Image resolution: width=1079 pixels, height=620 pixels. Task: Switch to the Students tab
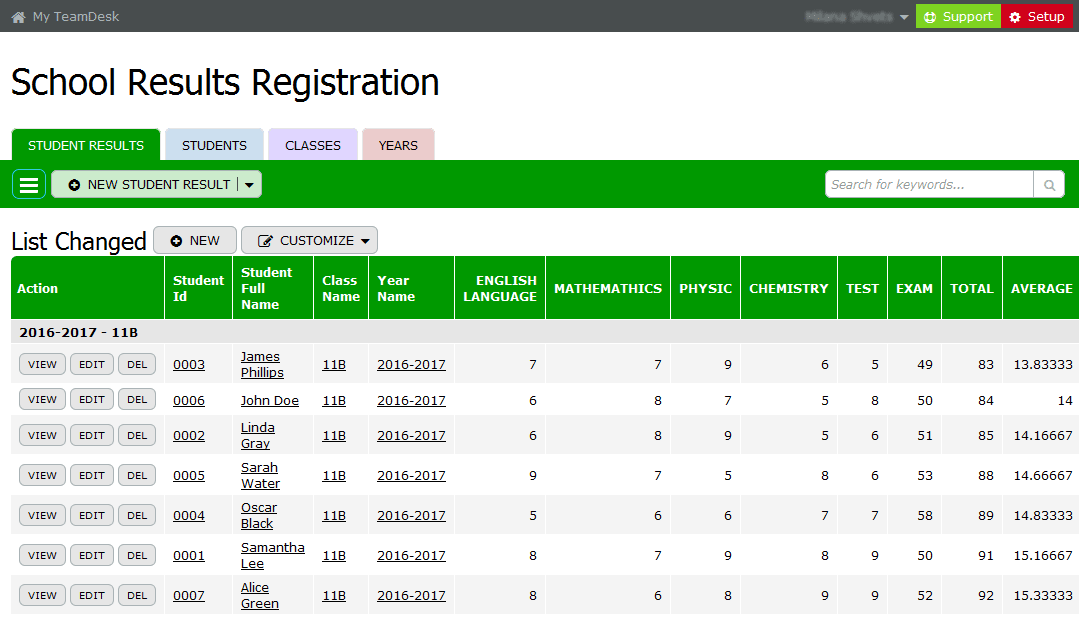click(x=214, y=145)
